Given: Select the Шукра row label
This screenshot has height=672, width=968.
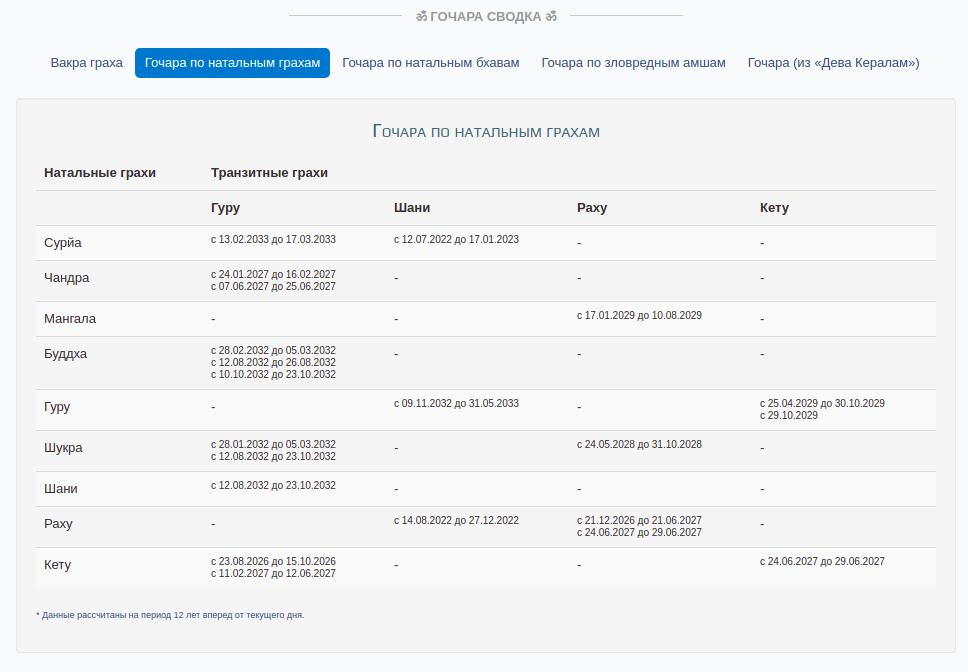Looking at the screenshot, I should (x=63, y=448).
